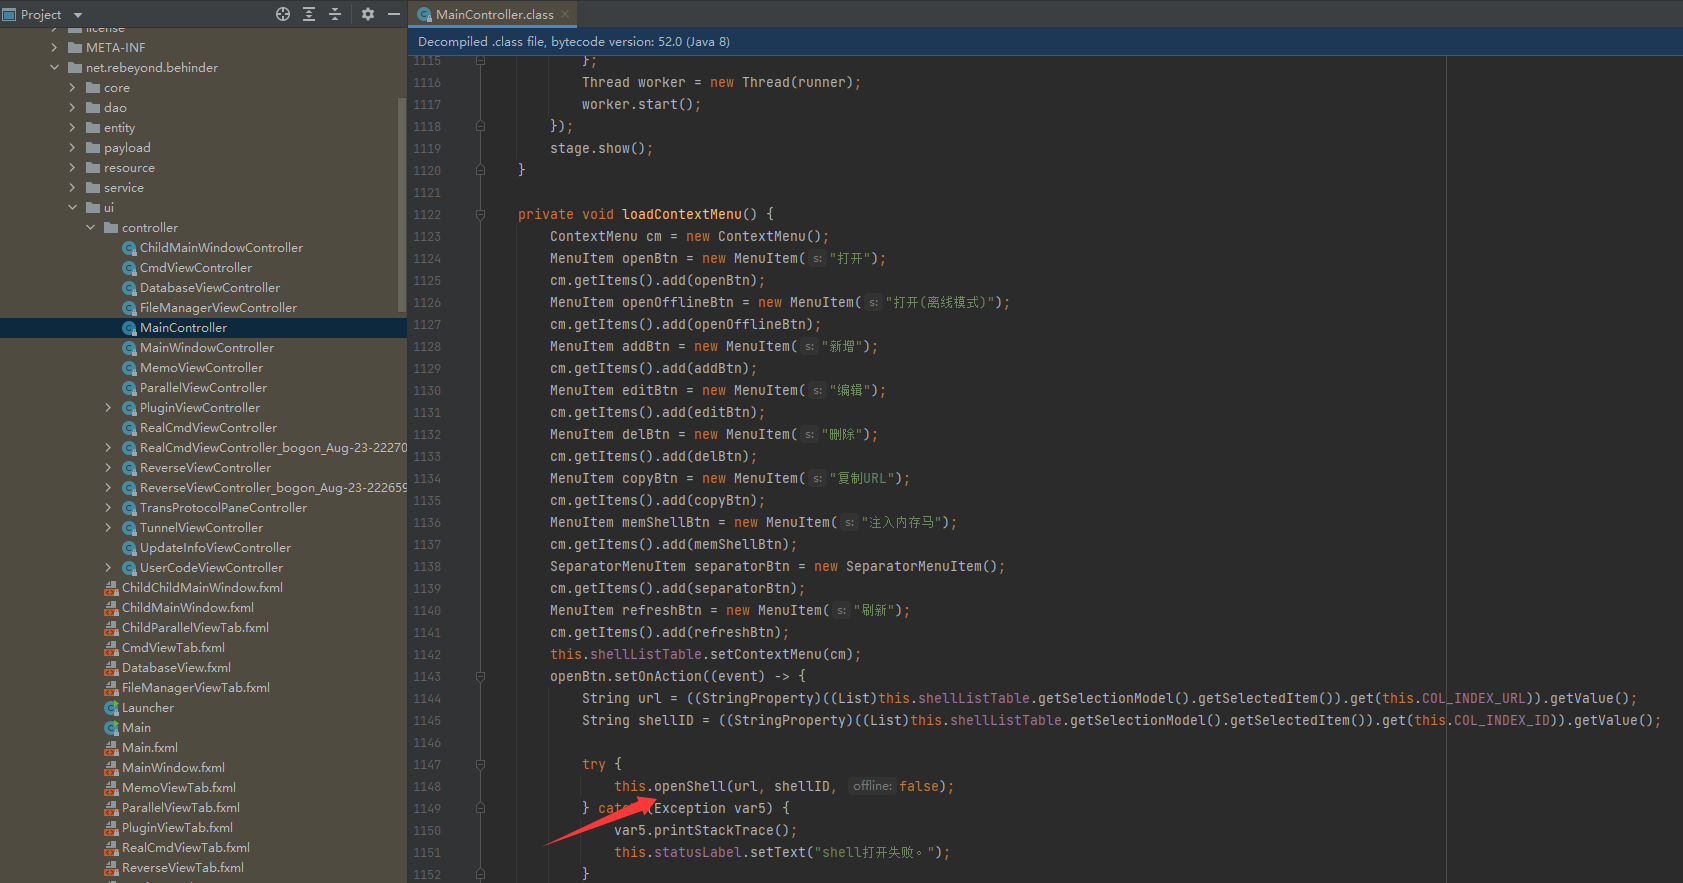This screenshot has height=883, width=1683.
Task: Click the Expand All icon in Project panel
Action: [309, 14]
